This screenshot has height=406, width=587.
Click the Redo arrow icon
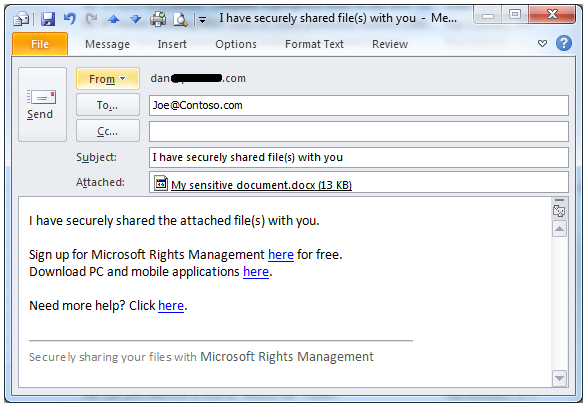coord(91,18)
